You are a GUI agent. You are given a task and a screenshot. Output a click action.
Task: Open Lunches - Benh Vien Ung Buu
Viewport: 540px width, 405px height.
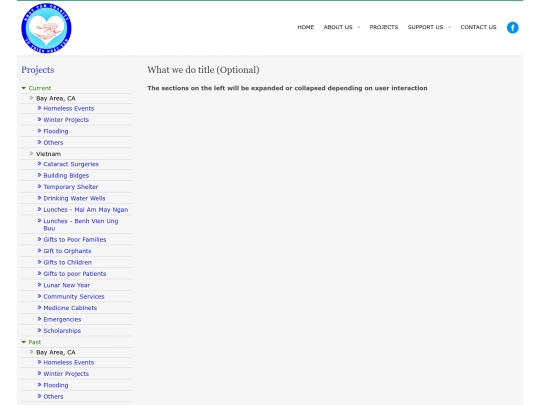click(x=81, y=225)
